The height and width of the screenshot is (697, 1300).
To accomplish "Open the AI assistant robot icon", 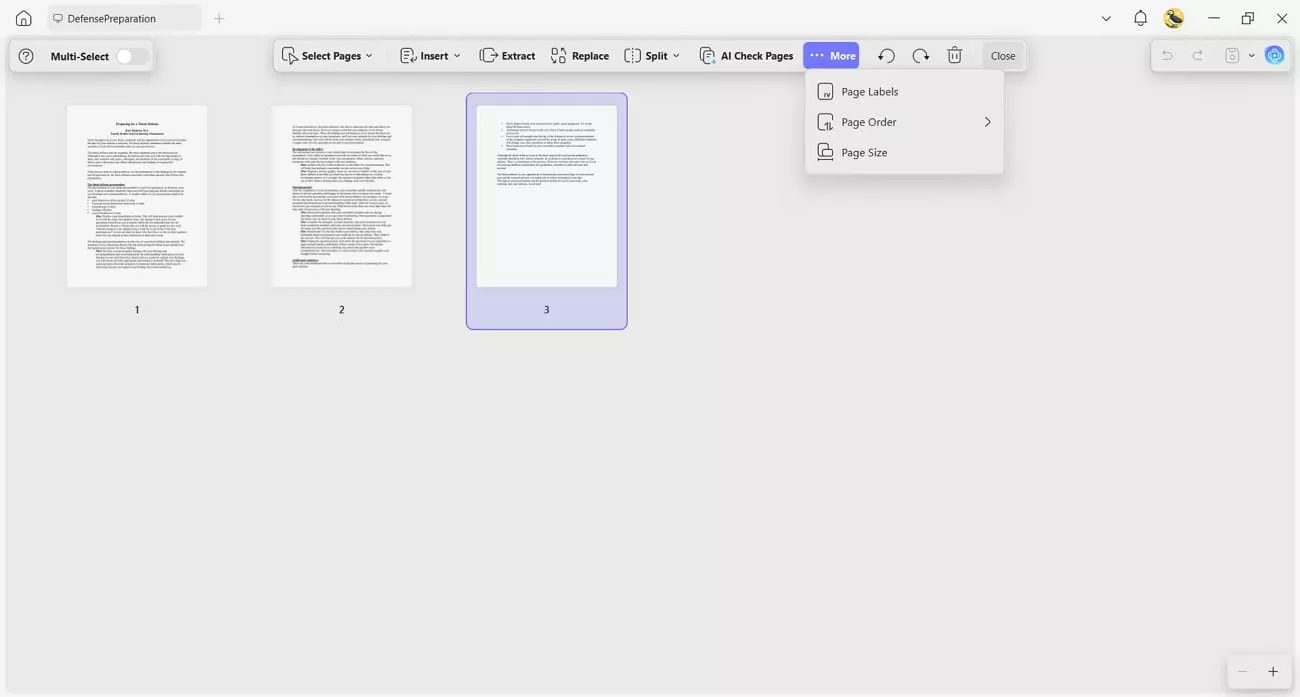I will click(1274, 54).
